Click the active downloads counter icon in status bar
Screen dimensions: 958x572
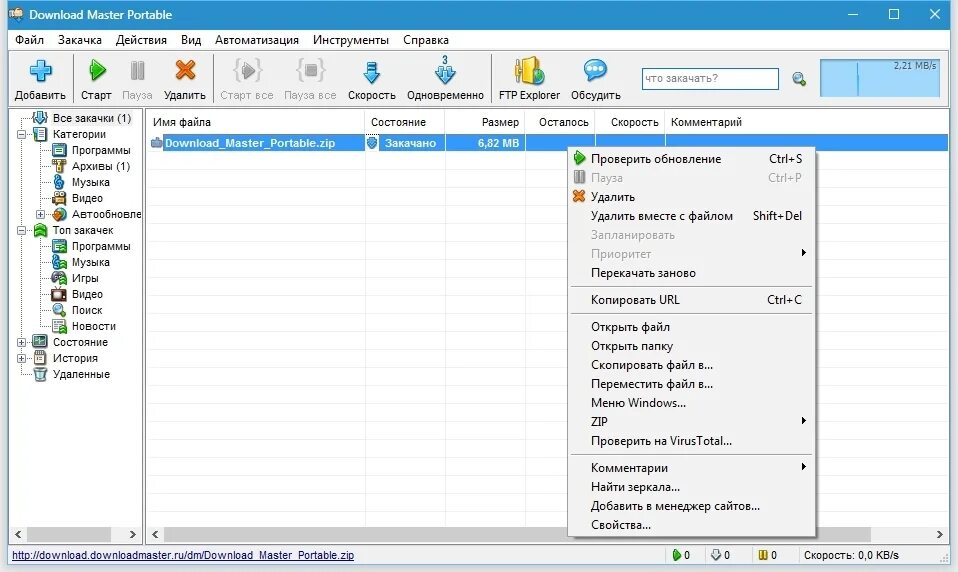[676, 555]
